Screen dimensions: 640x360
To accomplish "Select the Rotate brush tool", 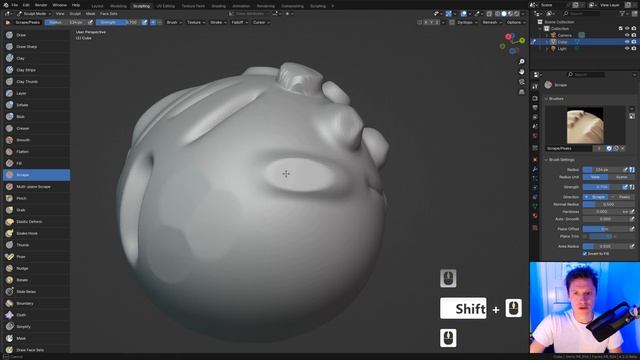I will 36,280.
